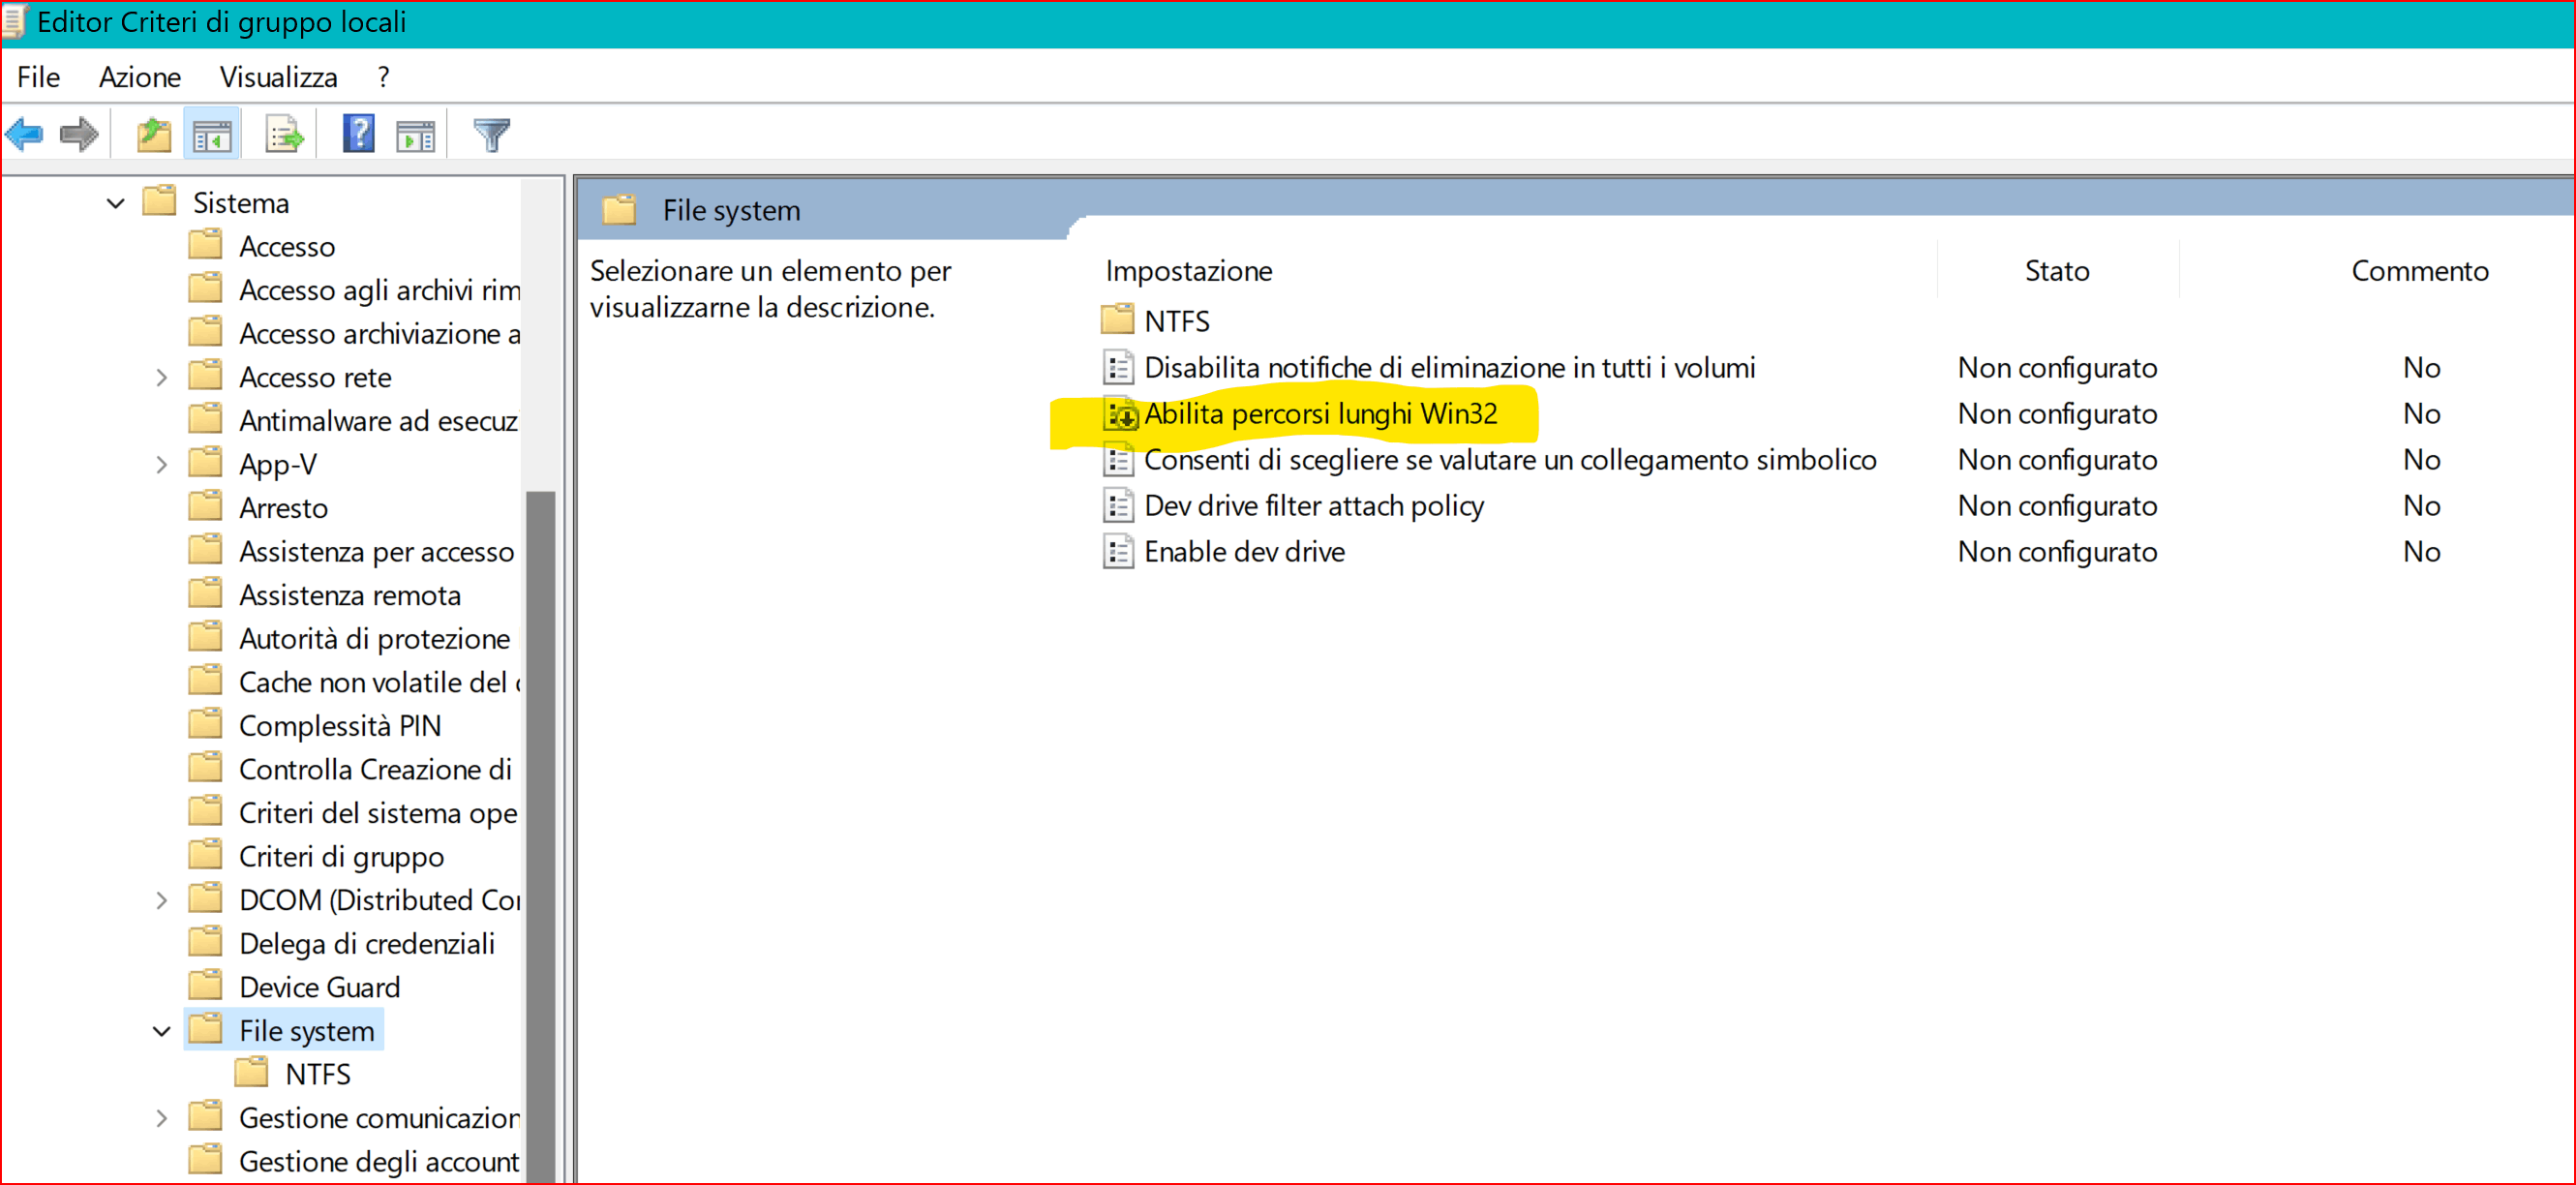Open the Visualizza menu
Screen dimensions: 2576x1185
tap(278, 77)
